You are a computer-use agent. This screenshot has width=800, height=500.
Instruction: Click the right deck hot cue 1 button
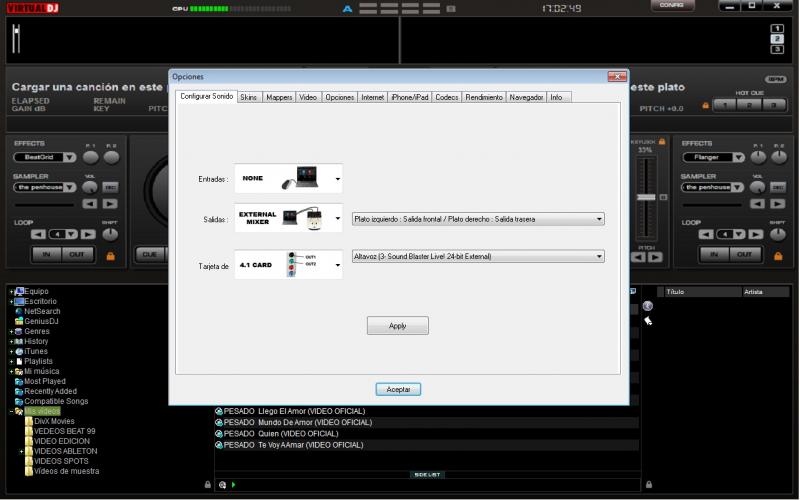pyautogui.click(x=724, y=105)
